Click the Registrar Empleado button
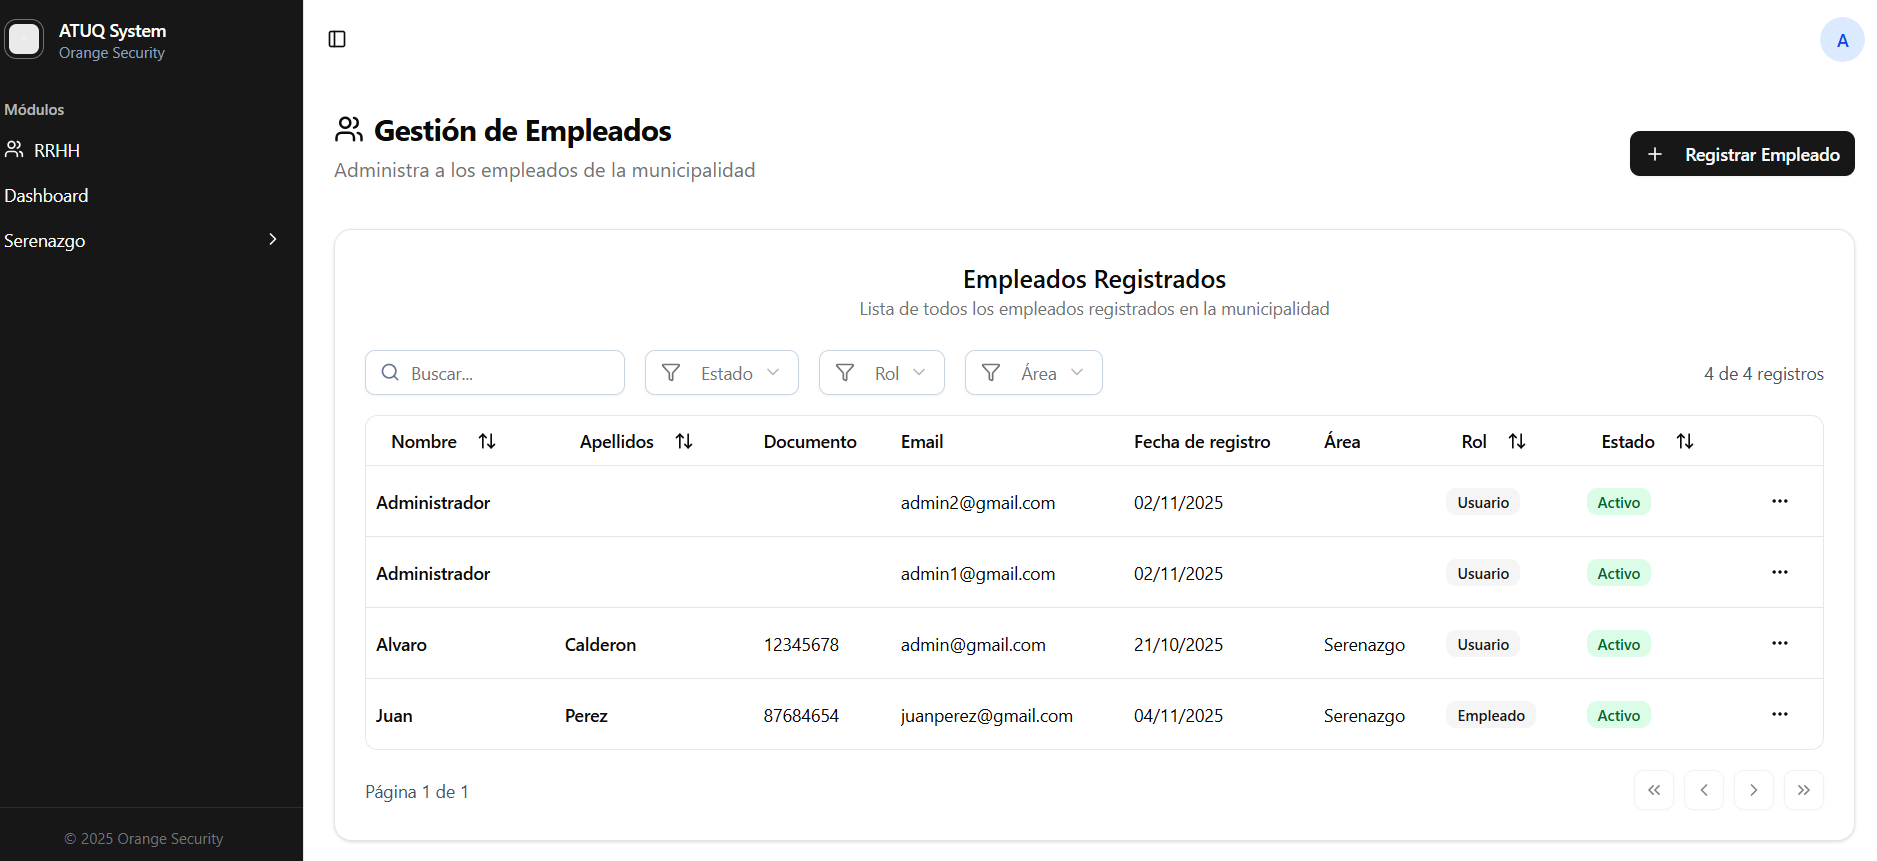Image resolution: width=1877 pixels, height=861 pixels. (x=1741, y=154)
